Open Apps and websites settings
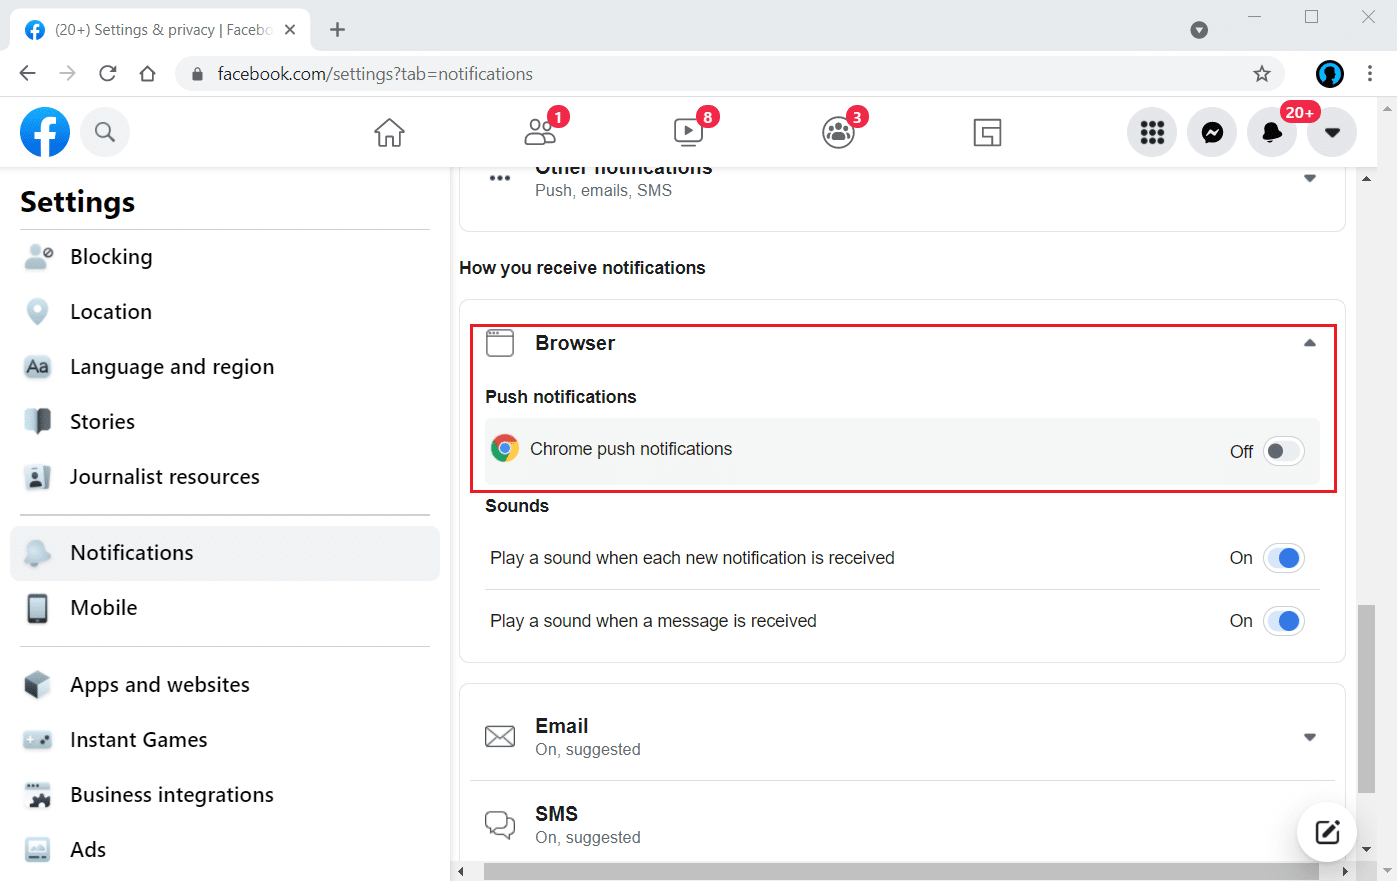This screenshot has height=881, width=1397. (x=160, y=685)
